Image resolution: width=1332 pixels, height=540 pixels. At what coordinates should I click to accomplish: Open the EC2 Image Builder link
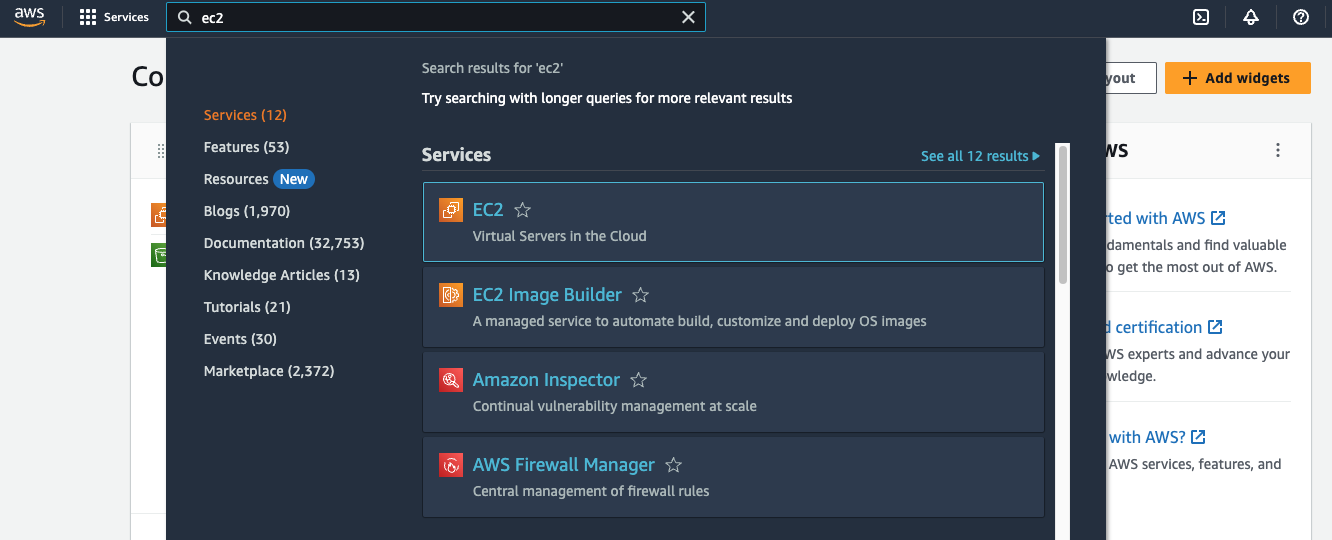(547, 295)
